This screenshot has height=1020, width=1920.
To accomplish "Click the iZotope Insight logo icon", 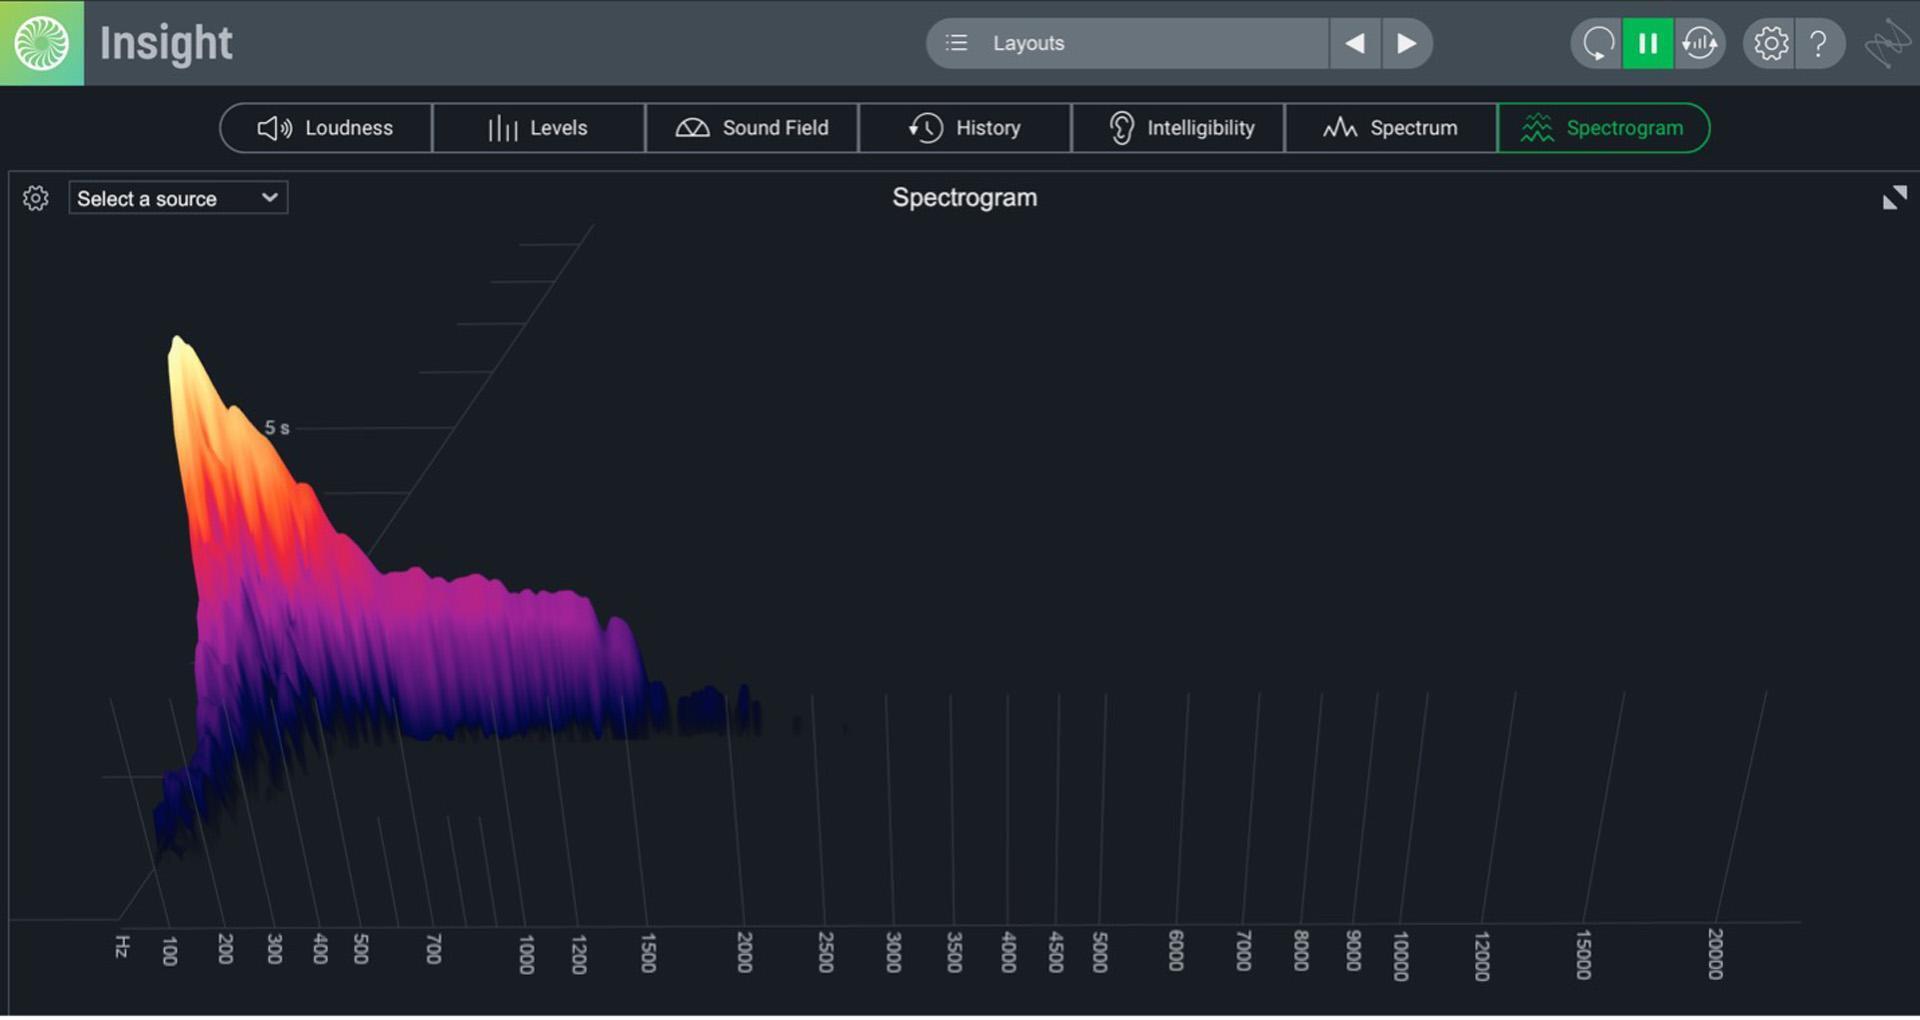I will [x=41, y=43].
